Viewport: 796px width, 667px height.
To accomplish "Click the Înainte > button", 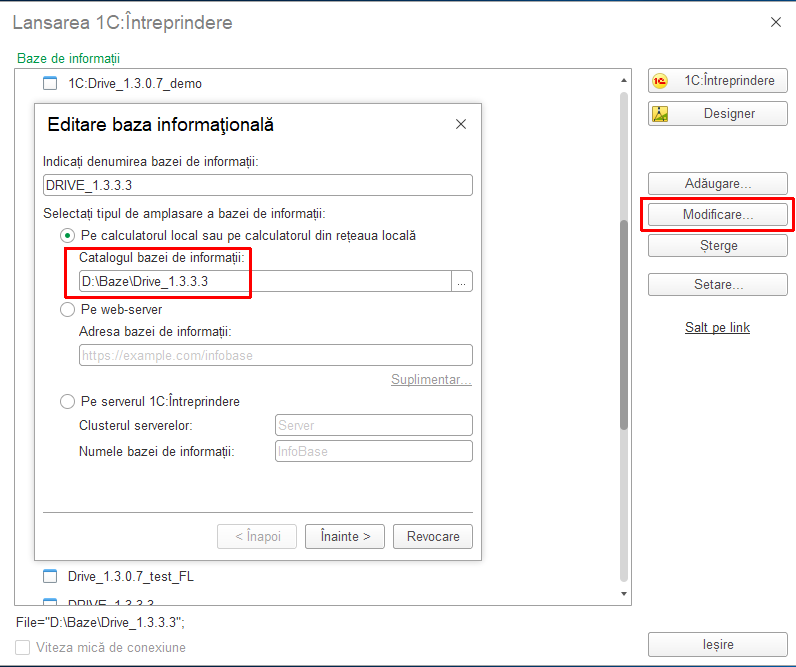I will click(x=345, y=537).
